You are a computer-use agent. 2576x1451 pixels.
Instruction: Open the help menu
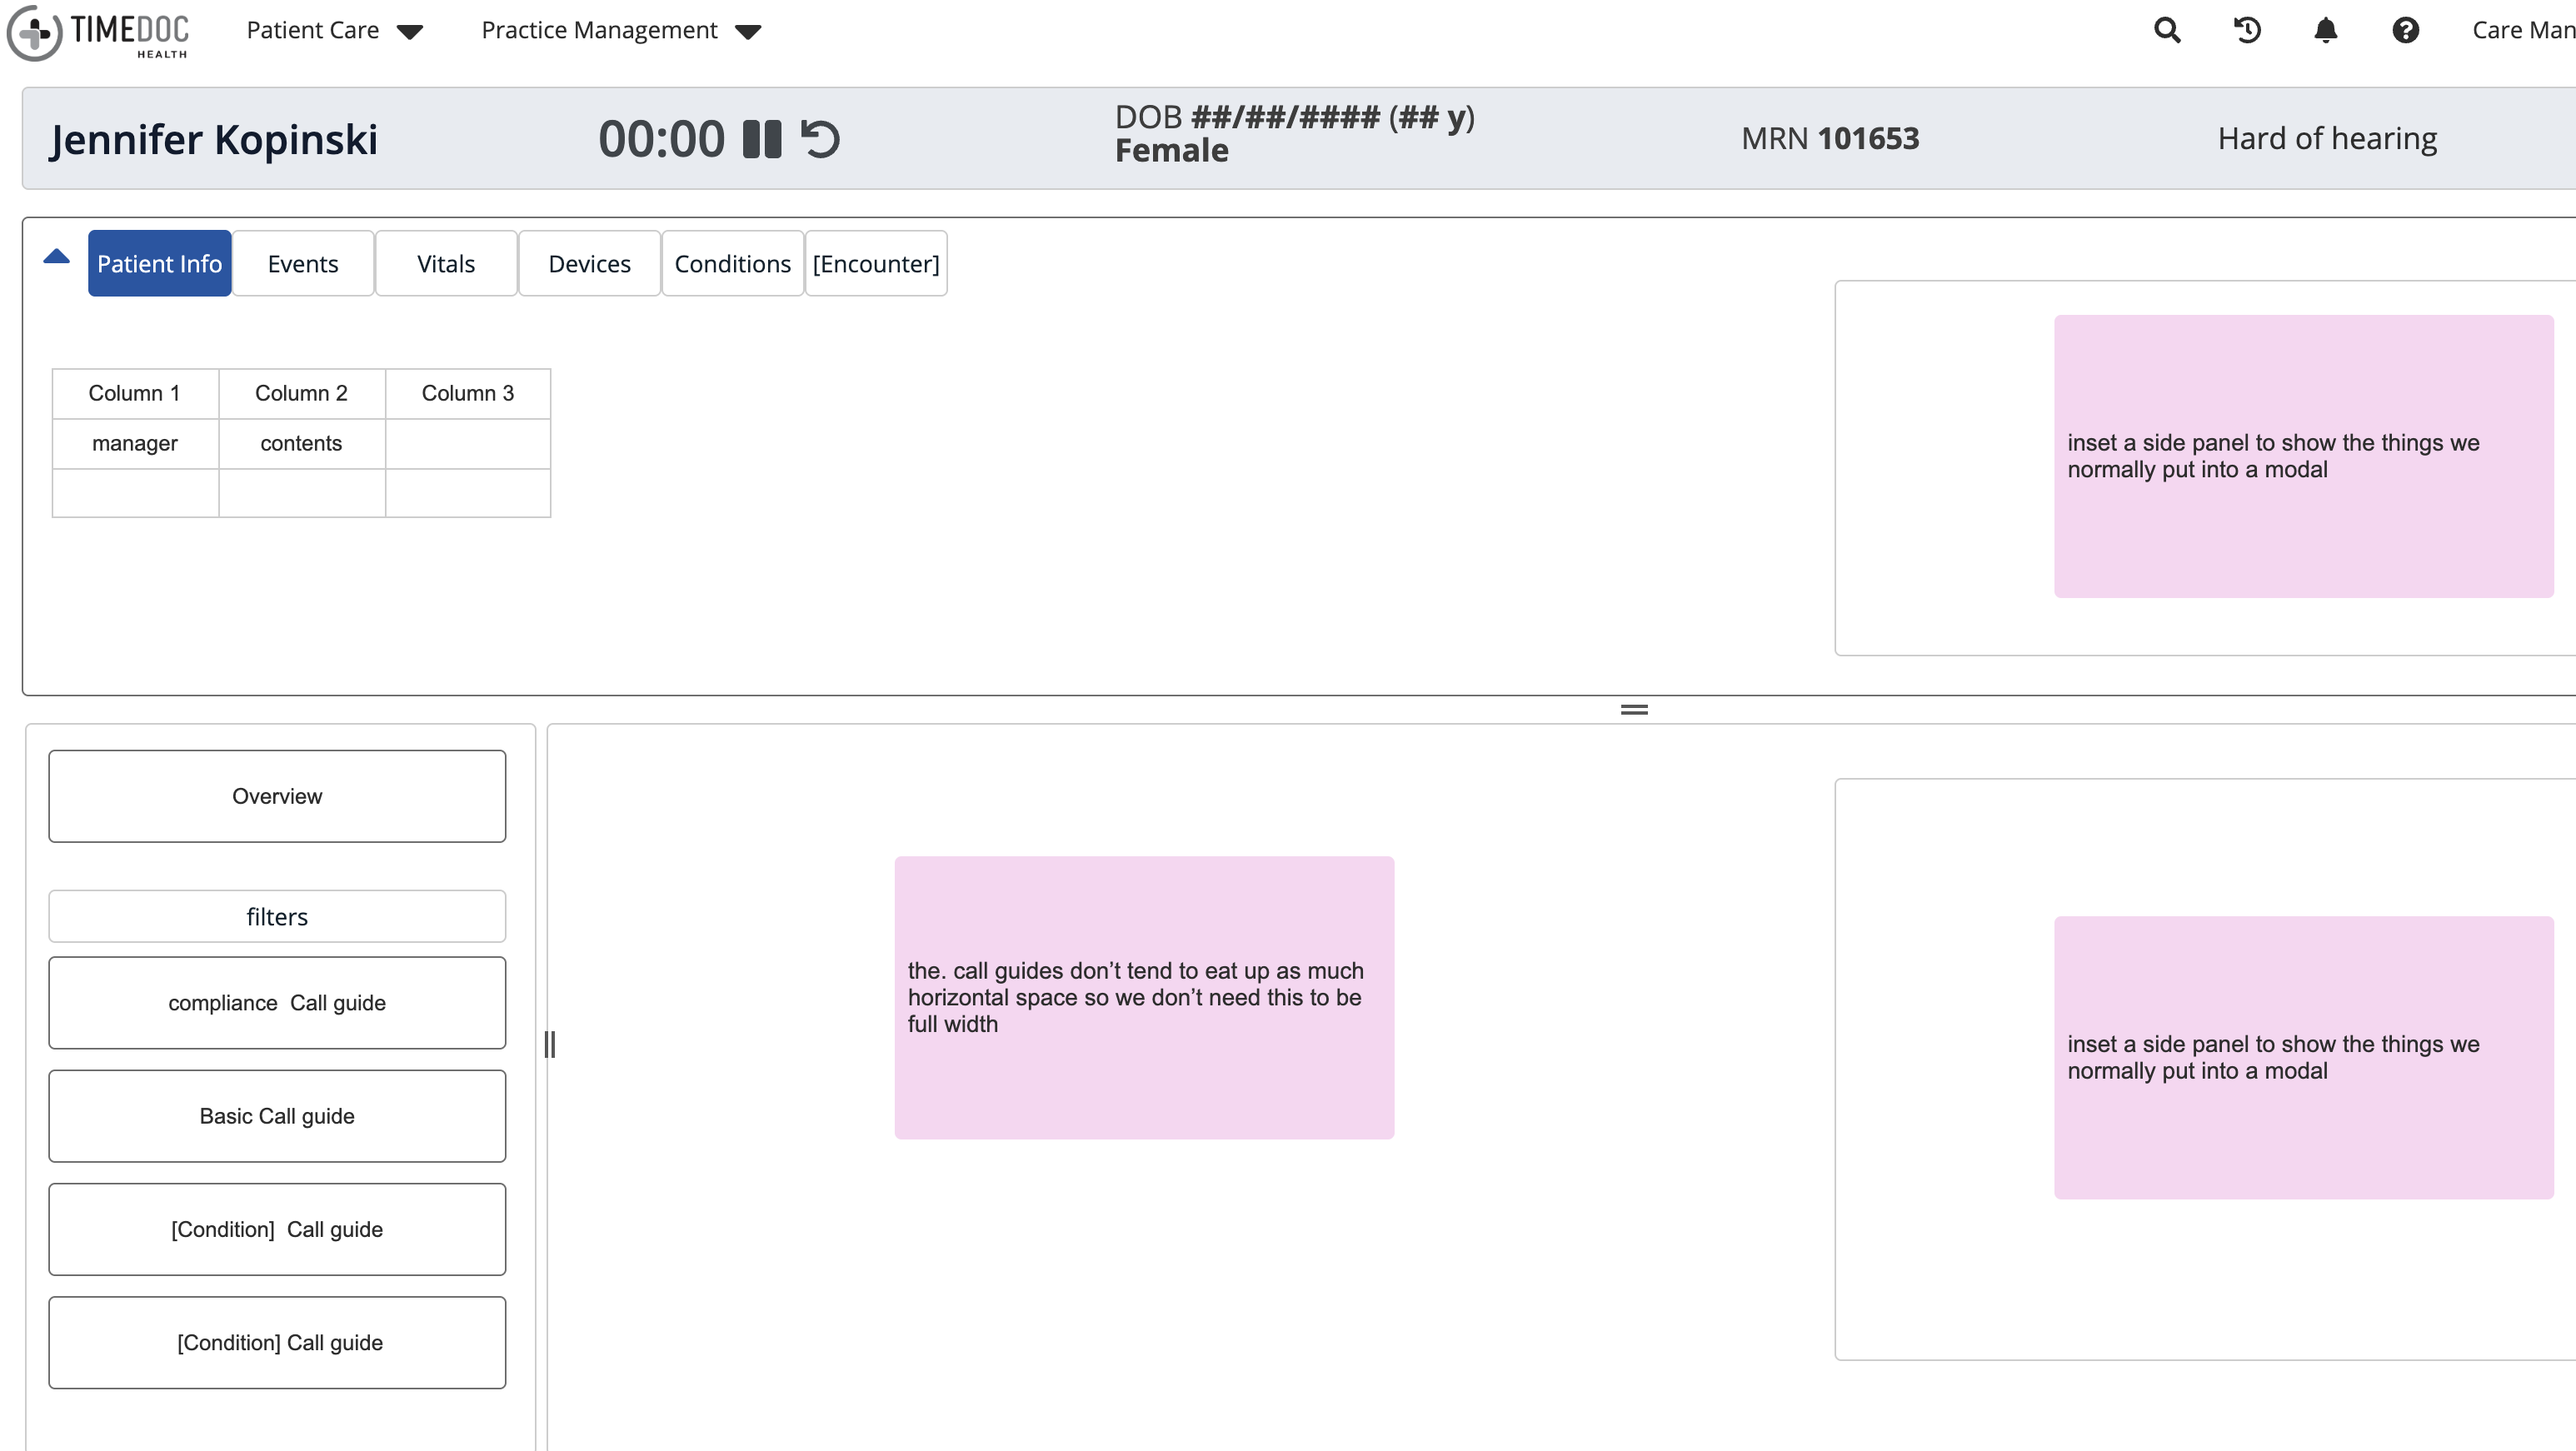pos(2406,30)
